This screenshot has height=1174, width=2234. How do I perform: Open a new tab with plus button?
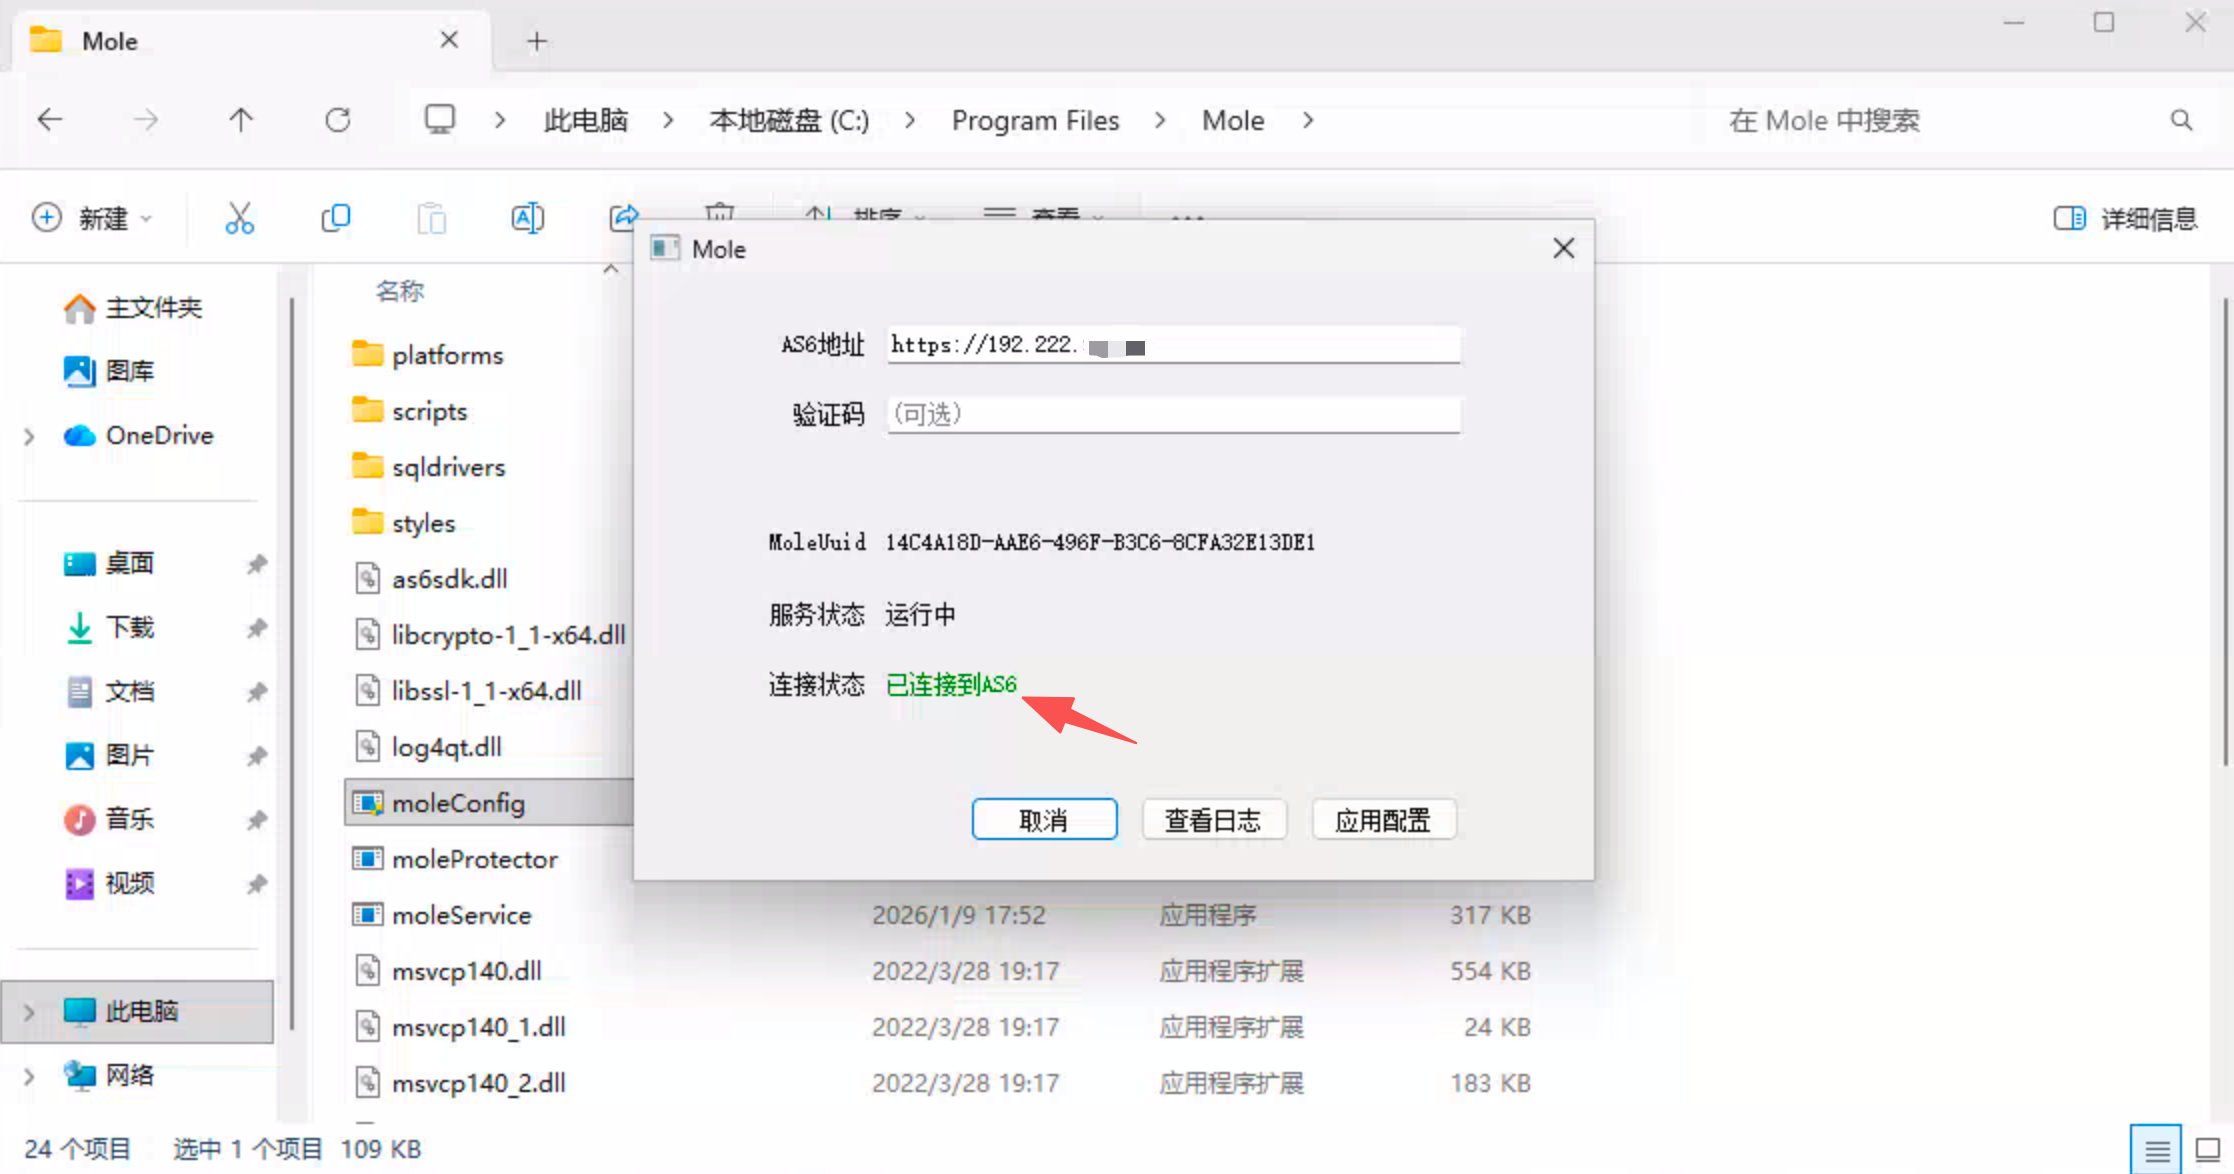click(537, 41)
